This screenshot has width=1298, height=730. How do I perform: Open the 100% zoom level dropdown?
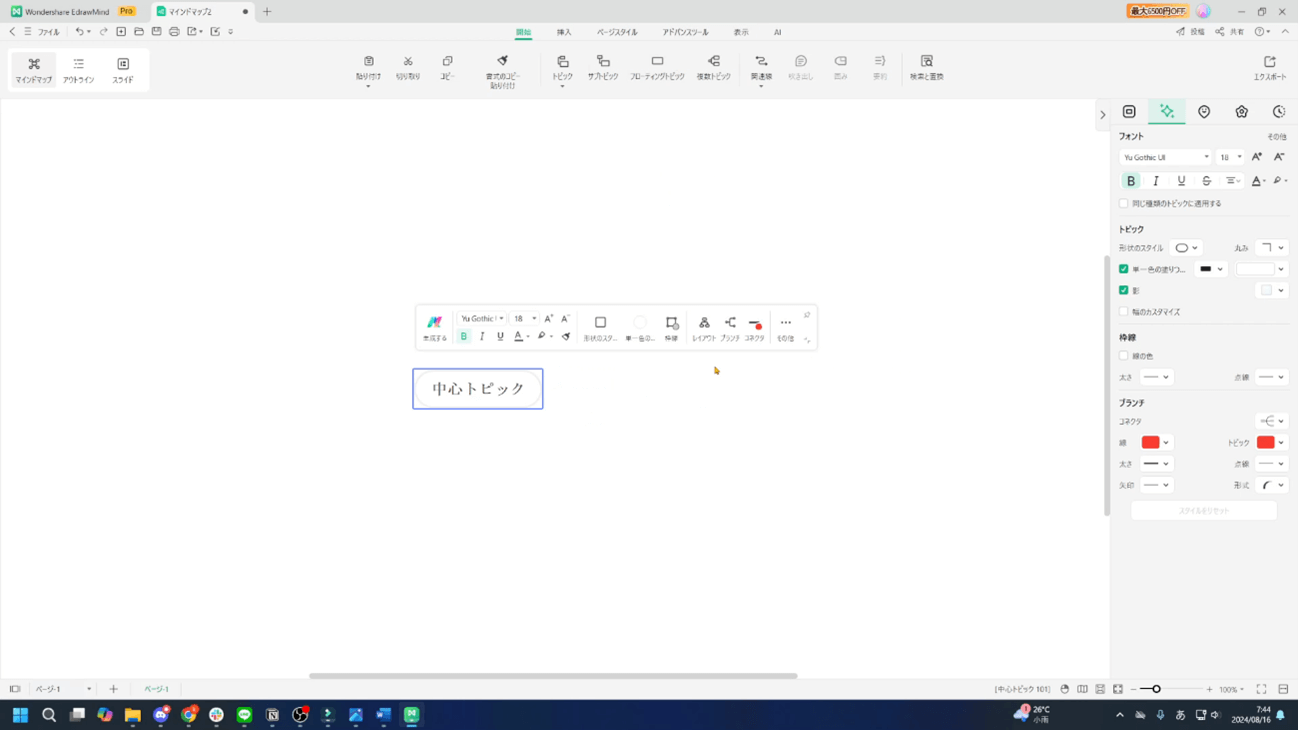coord(1231,689)
